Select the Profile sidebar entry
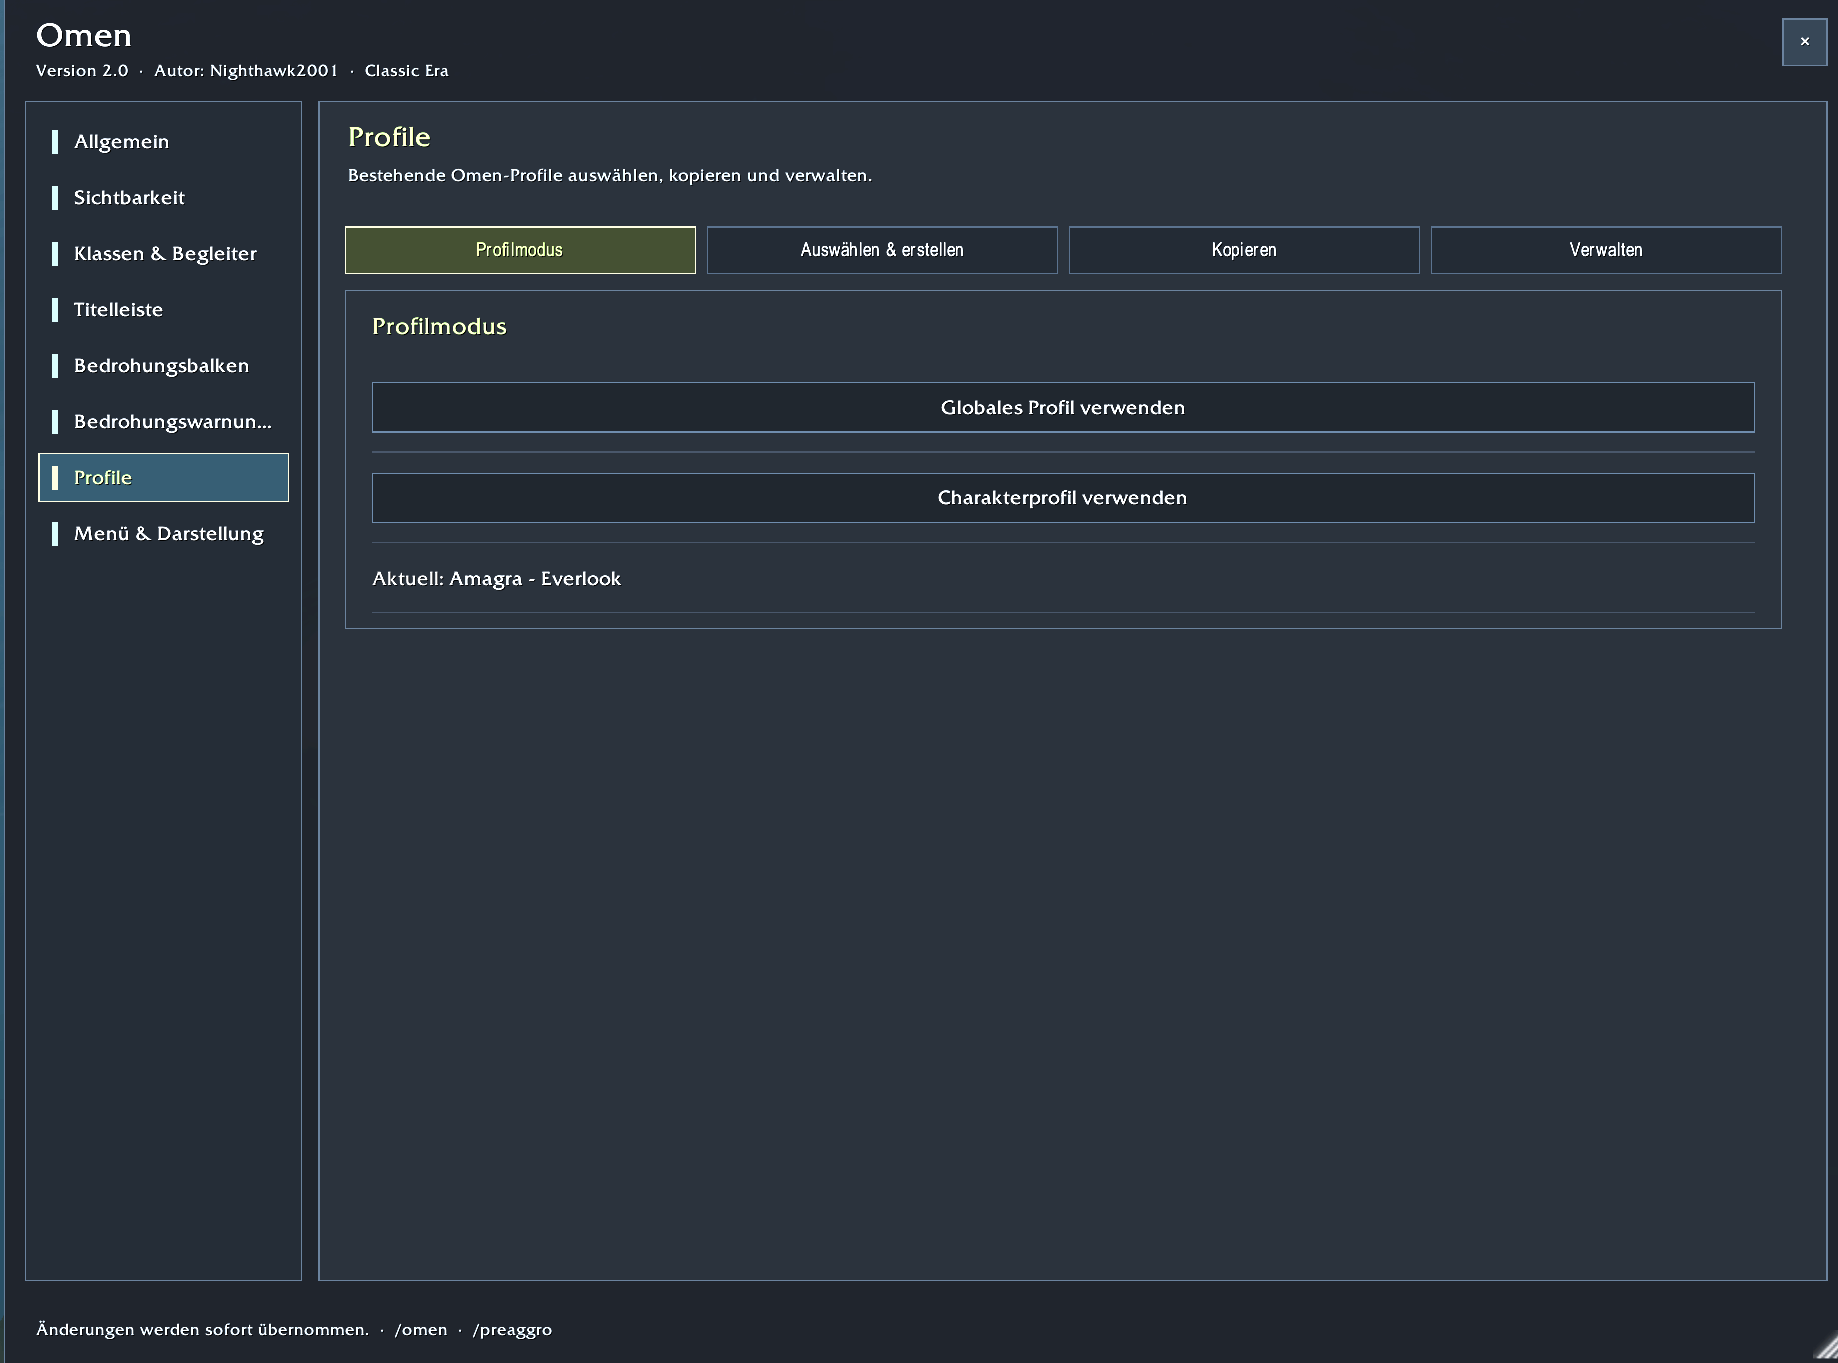The height and width of the screenshot is (1363, 1838). [x=163, y=477]
